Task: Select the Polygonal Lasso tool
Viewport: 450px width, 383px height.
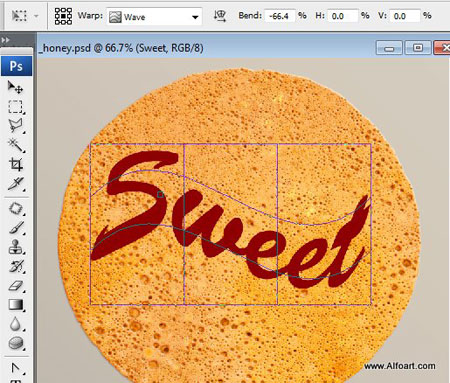Action: (15, 126)
